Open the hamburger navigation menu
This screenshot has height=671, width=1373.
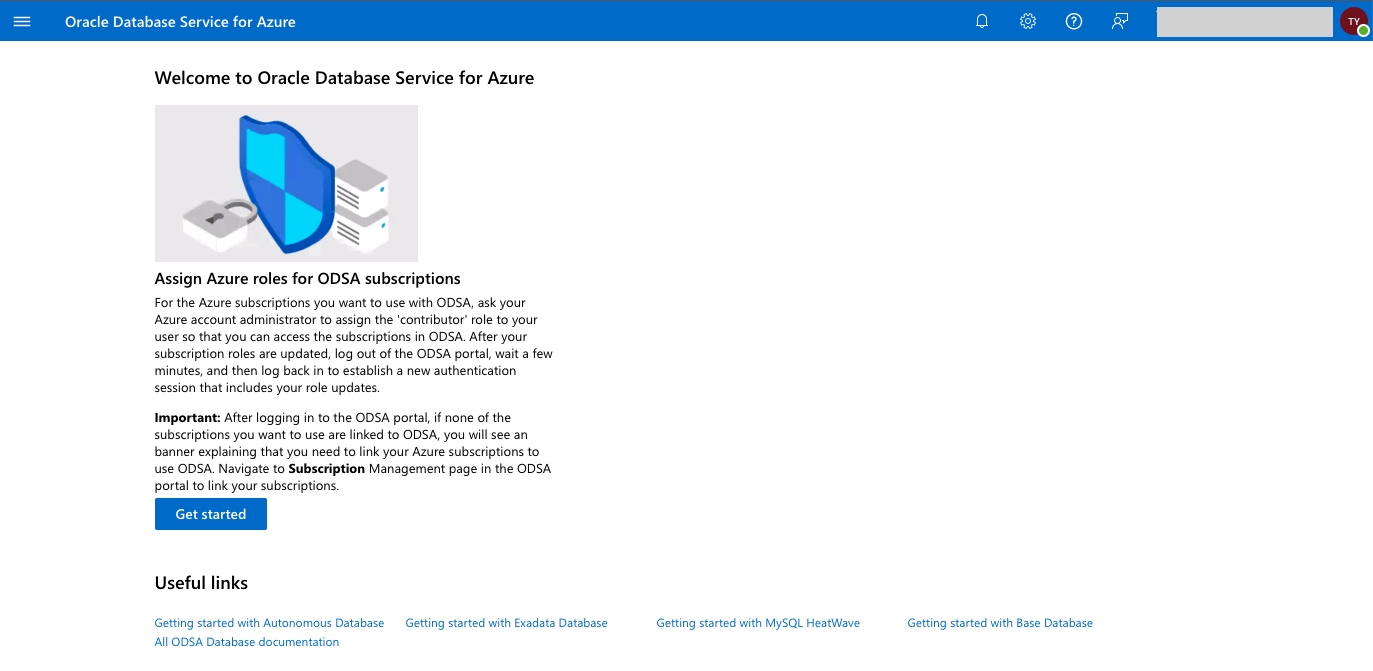click(x=22, y=21)
